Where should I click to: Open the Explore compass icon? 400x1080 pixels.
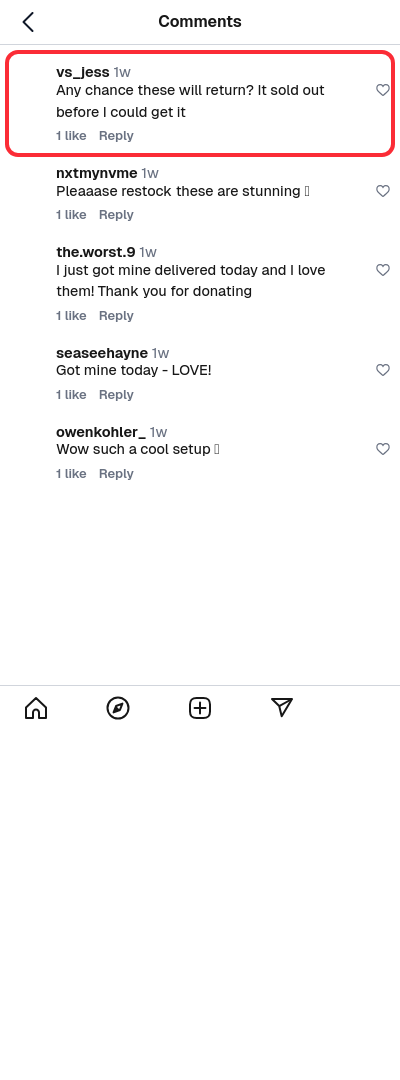[118, 707]
